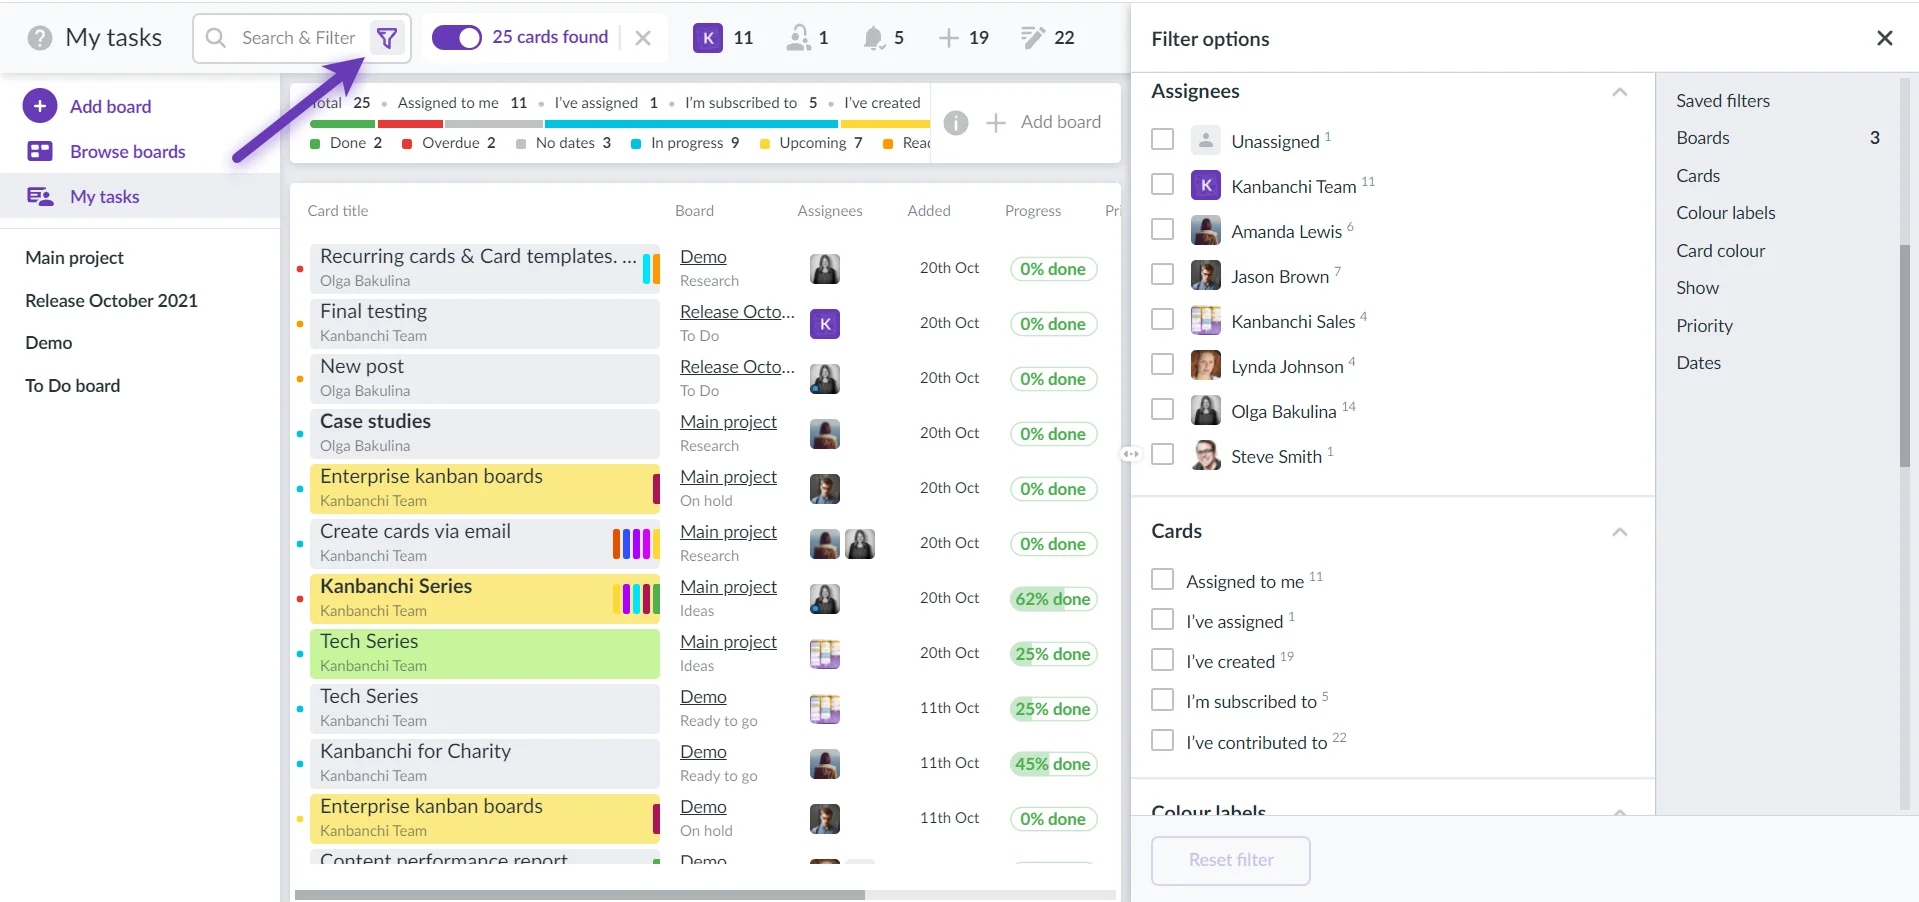Click the Kanbanchi Team K counter icon
This screenshot has width=1919, height=902.
coord(708,38)
